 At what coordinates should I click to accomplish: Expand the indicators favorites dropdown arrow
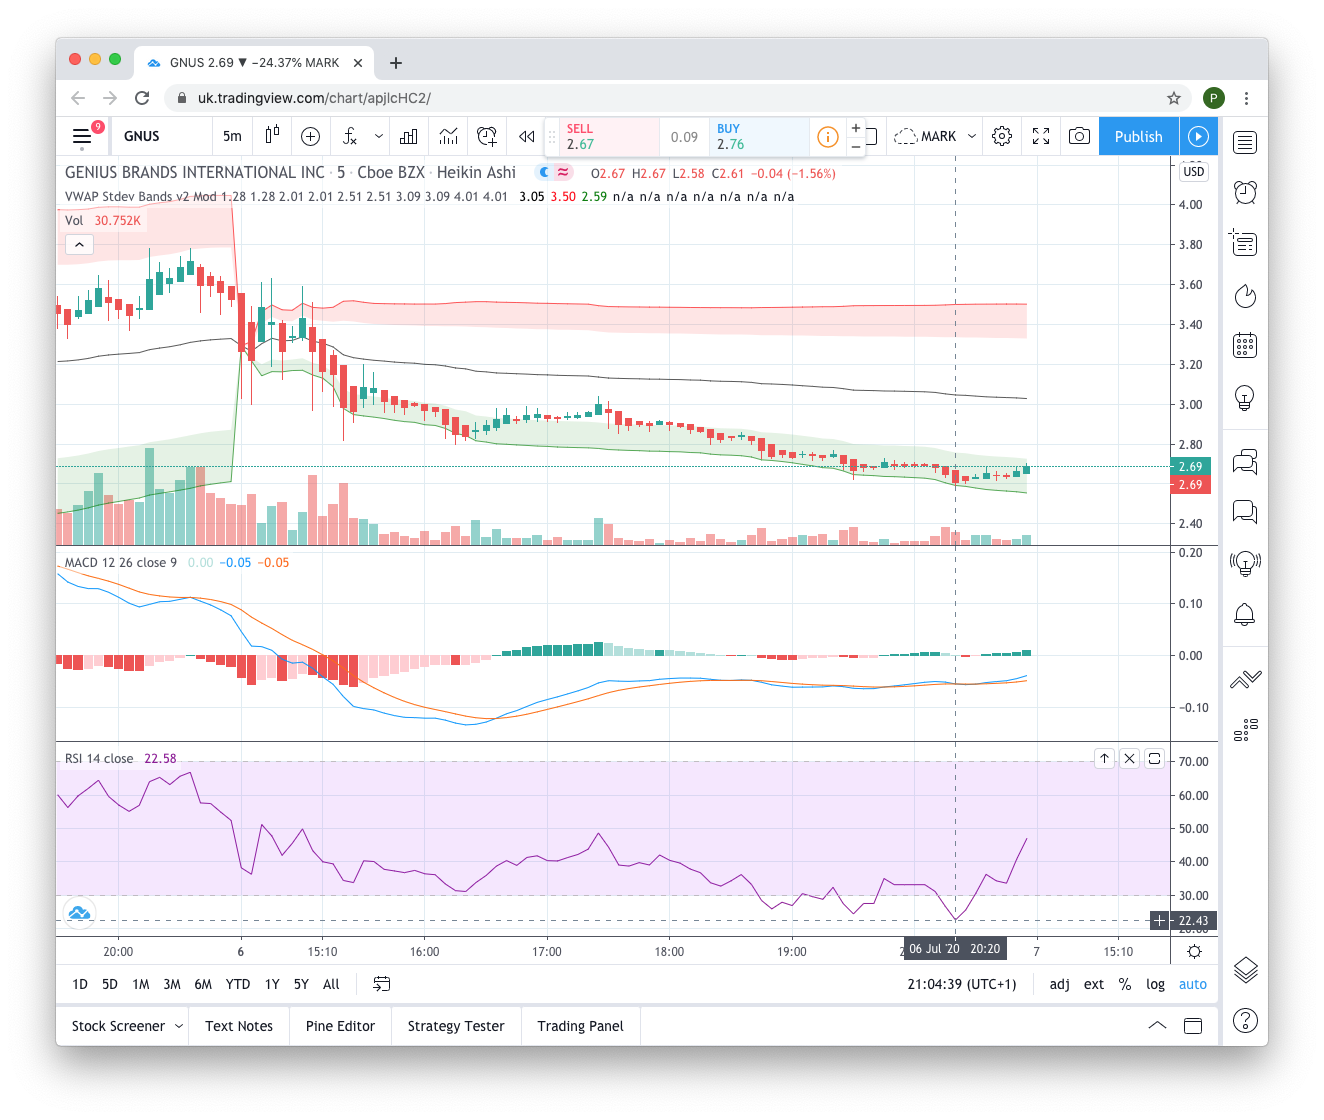(379, 136)
